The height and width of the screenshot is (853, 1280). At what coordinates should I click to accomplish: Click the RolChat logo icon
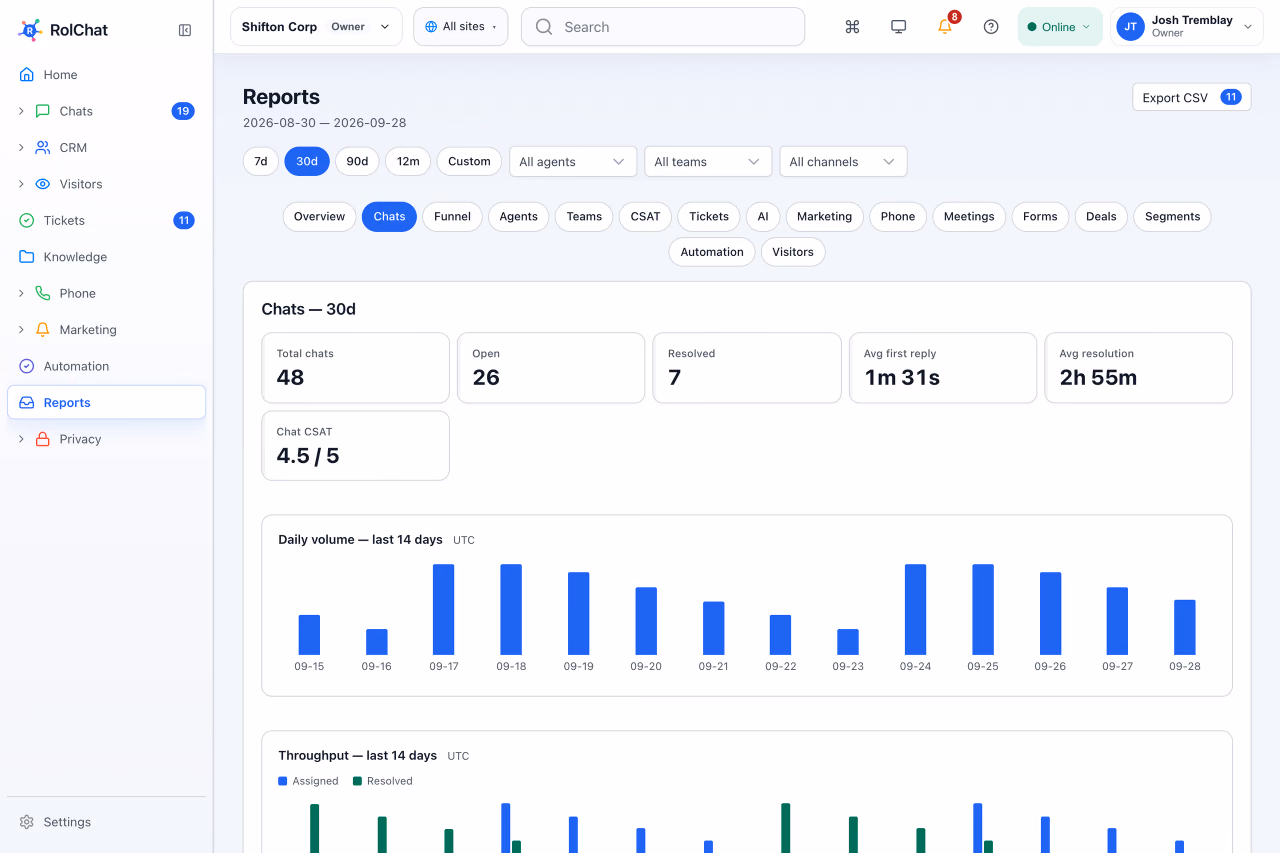click(x=29, y=30)
